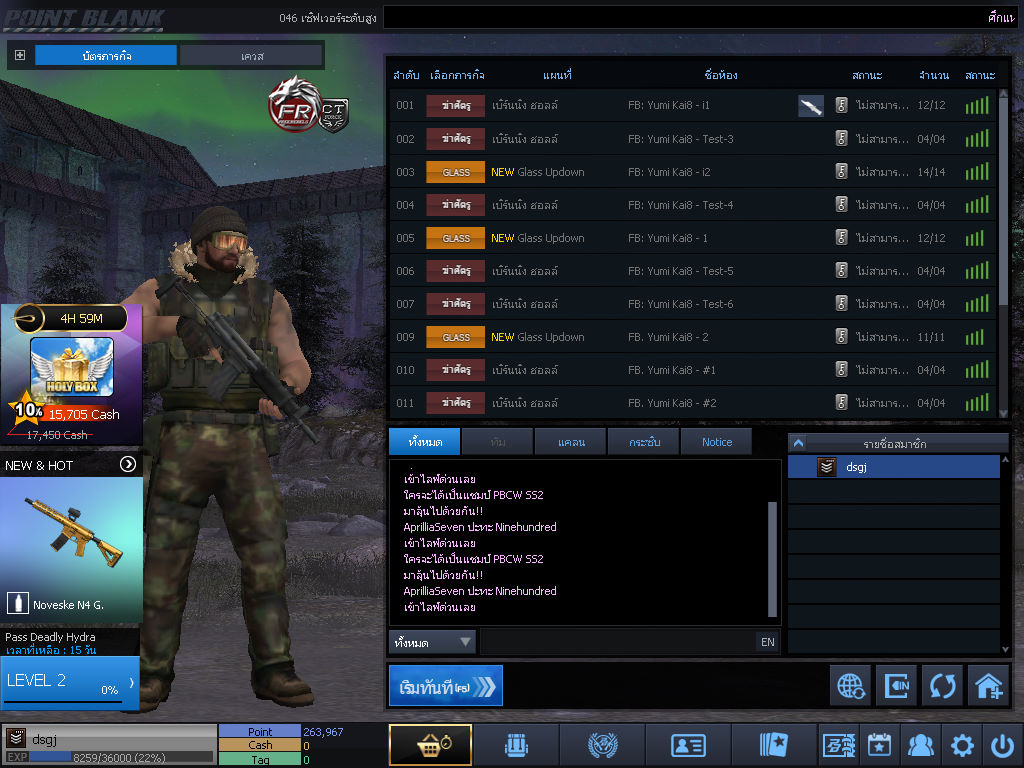The height and width of the screenshot is (768, 1024).
Task: Expand the plus box beside บัตรภารกิจ
Action: click(20, 56)
